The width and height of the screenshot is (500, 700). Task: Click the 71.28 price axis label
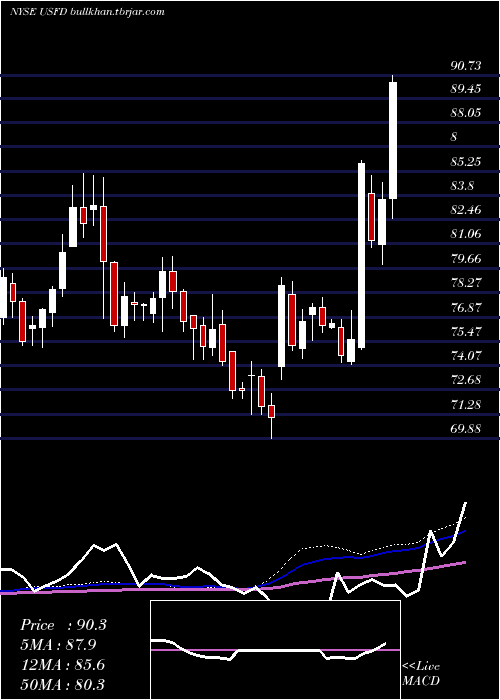466,405
